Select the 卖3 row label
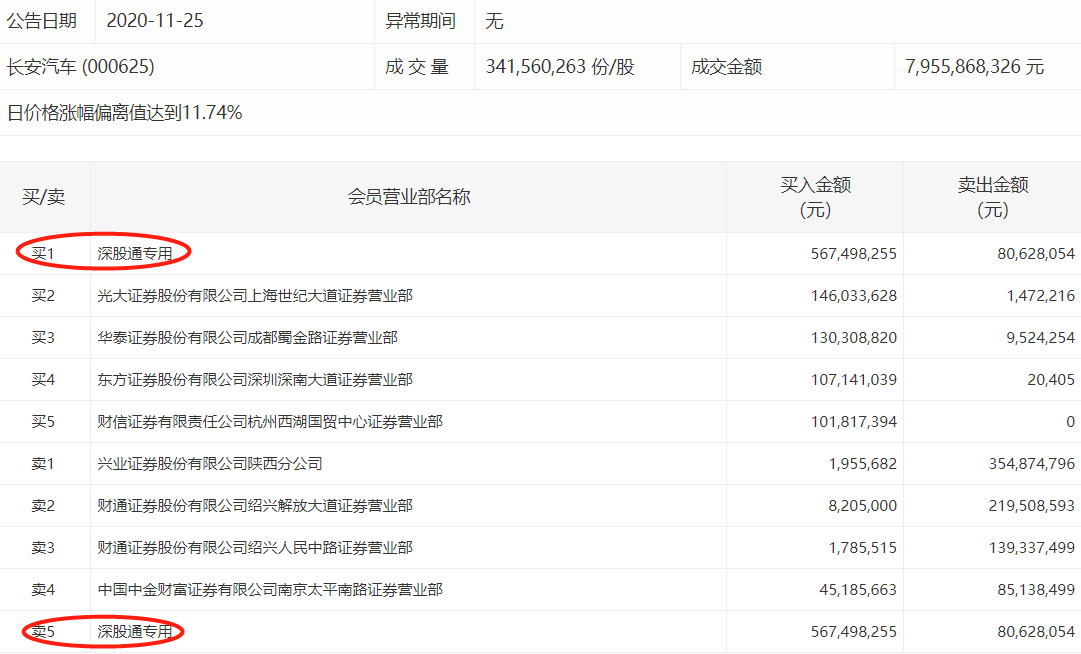1081x654 pixels. click(43, 548)
